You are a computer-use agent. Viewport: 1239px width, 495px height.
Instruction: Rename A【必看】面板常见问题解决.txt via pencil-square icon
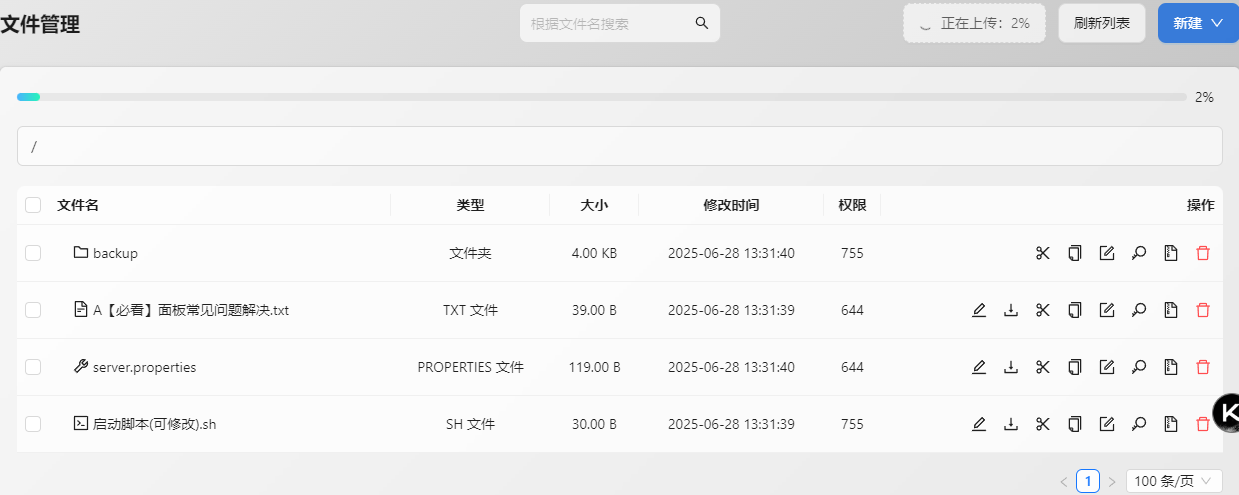(x=1107, y=310)
